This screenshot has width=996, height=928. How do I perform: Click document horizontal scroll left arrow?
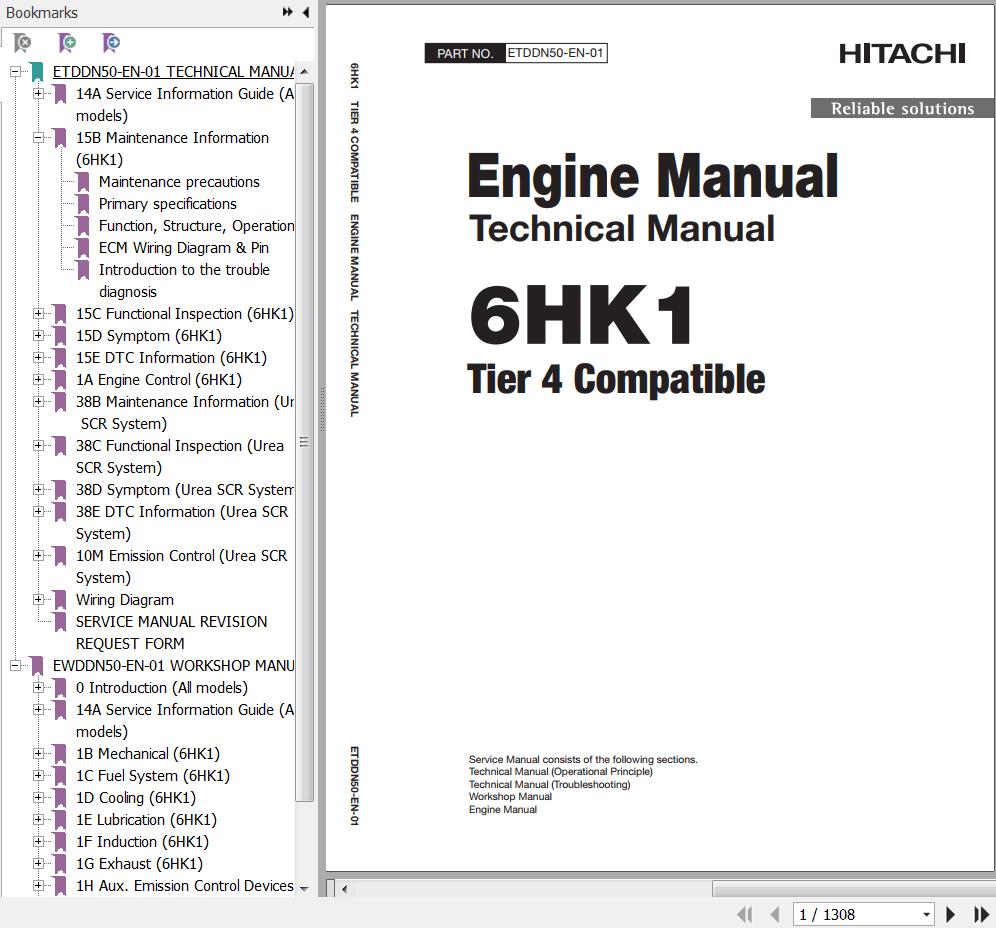344,889
